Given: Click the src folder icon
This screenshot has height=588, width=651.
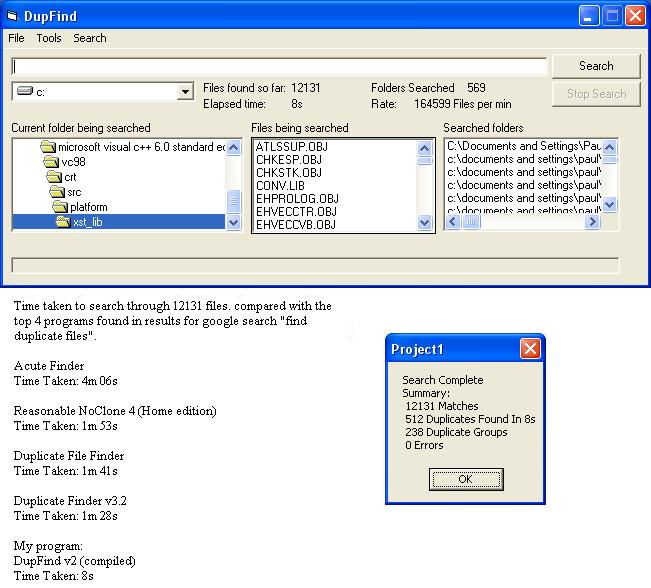Looking at the screenshot, I should [55, 192].
